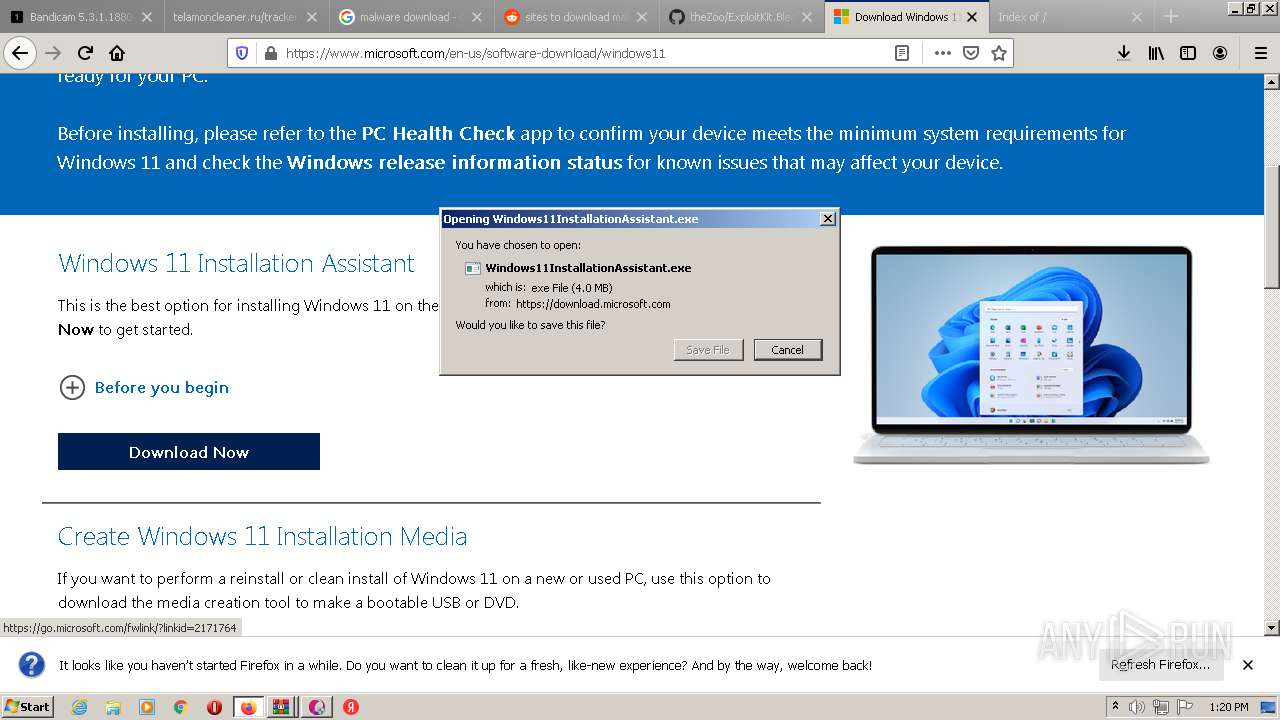
Task: Switch to malware download Google tab
Action: (x=411, y=17)
